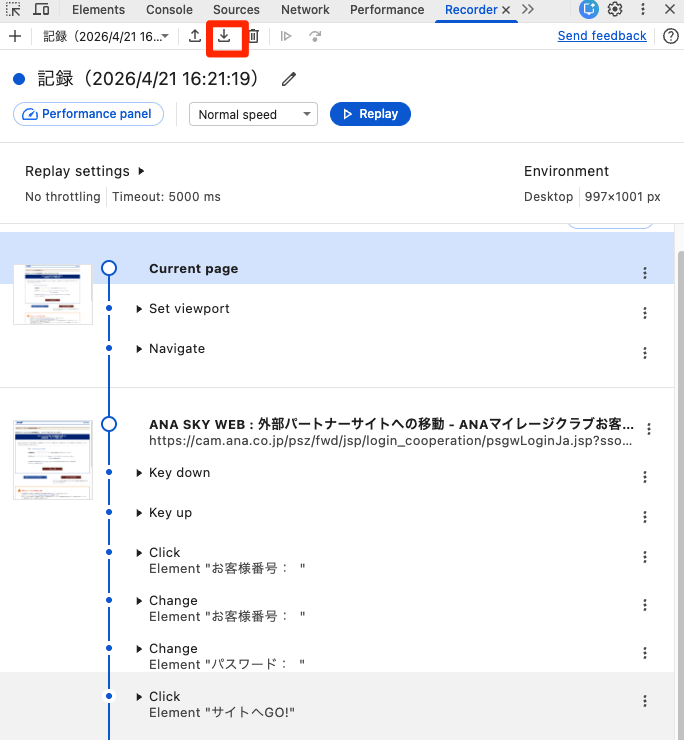
Task: Click the No throttling setting
Action: tap(63, 197)
